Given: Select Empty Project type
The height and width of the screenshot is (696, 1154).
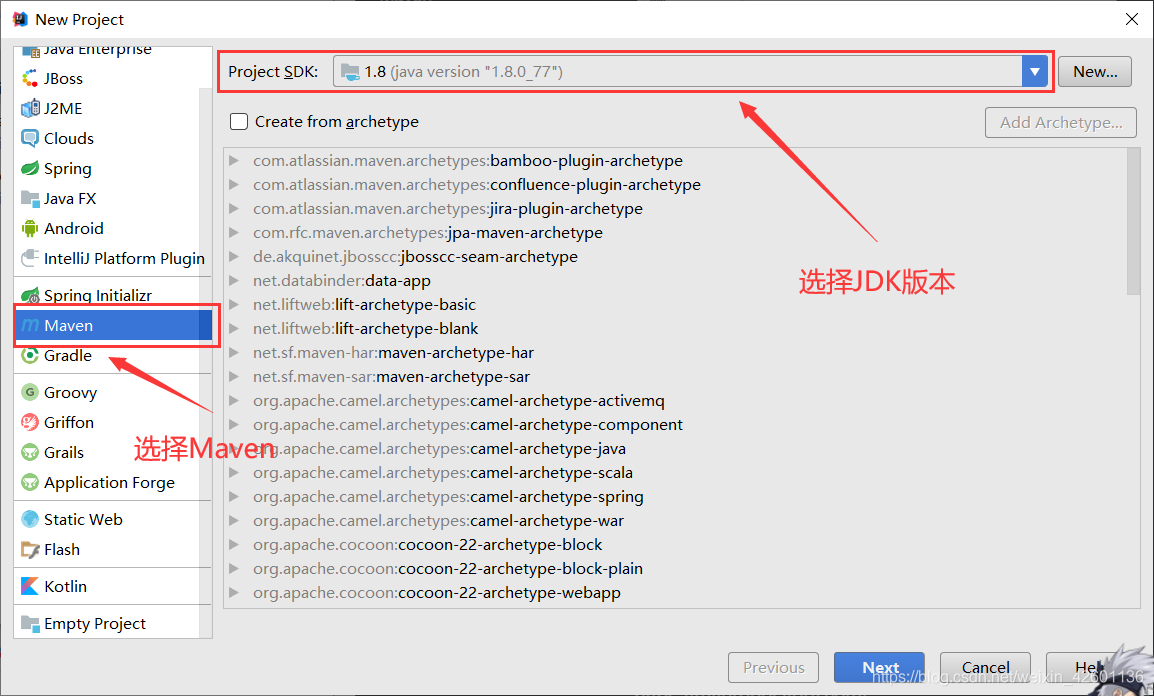Looking at the screenshot, I should (95, 623).
